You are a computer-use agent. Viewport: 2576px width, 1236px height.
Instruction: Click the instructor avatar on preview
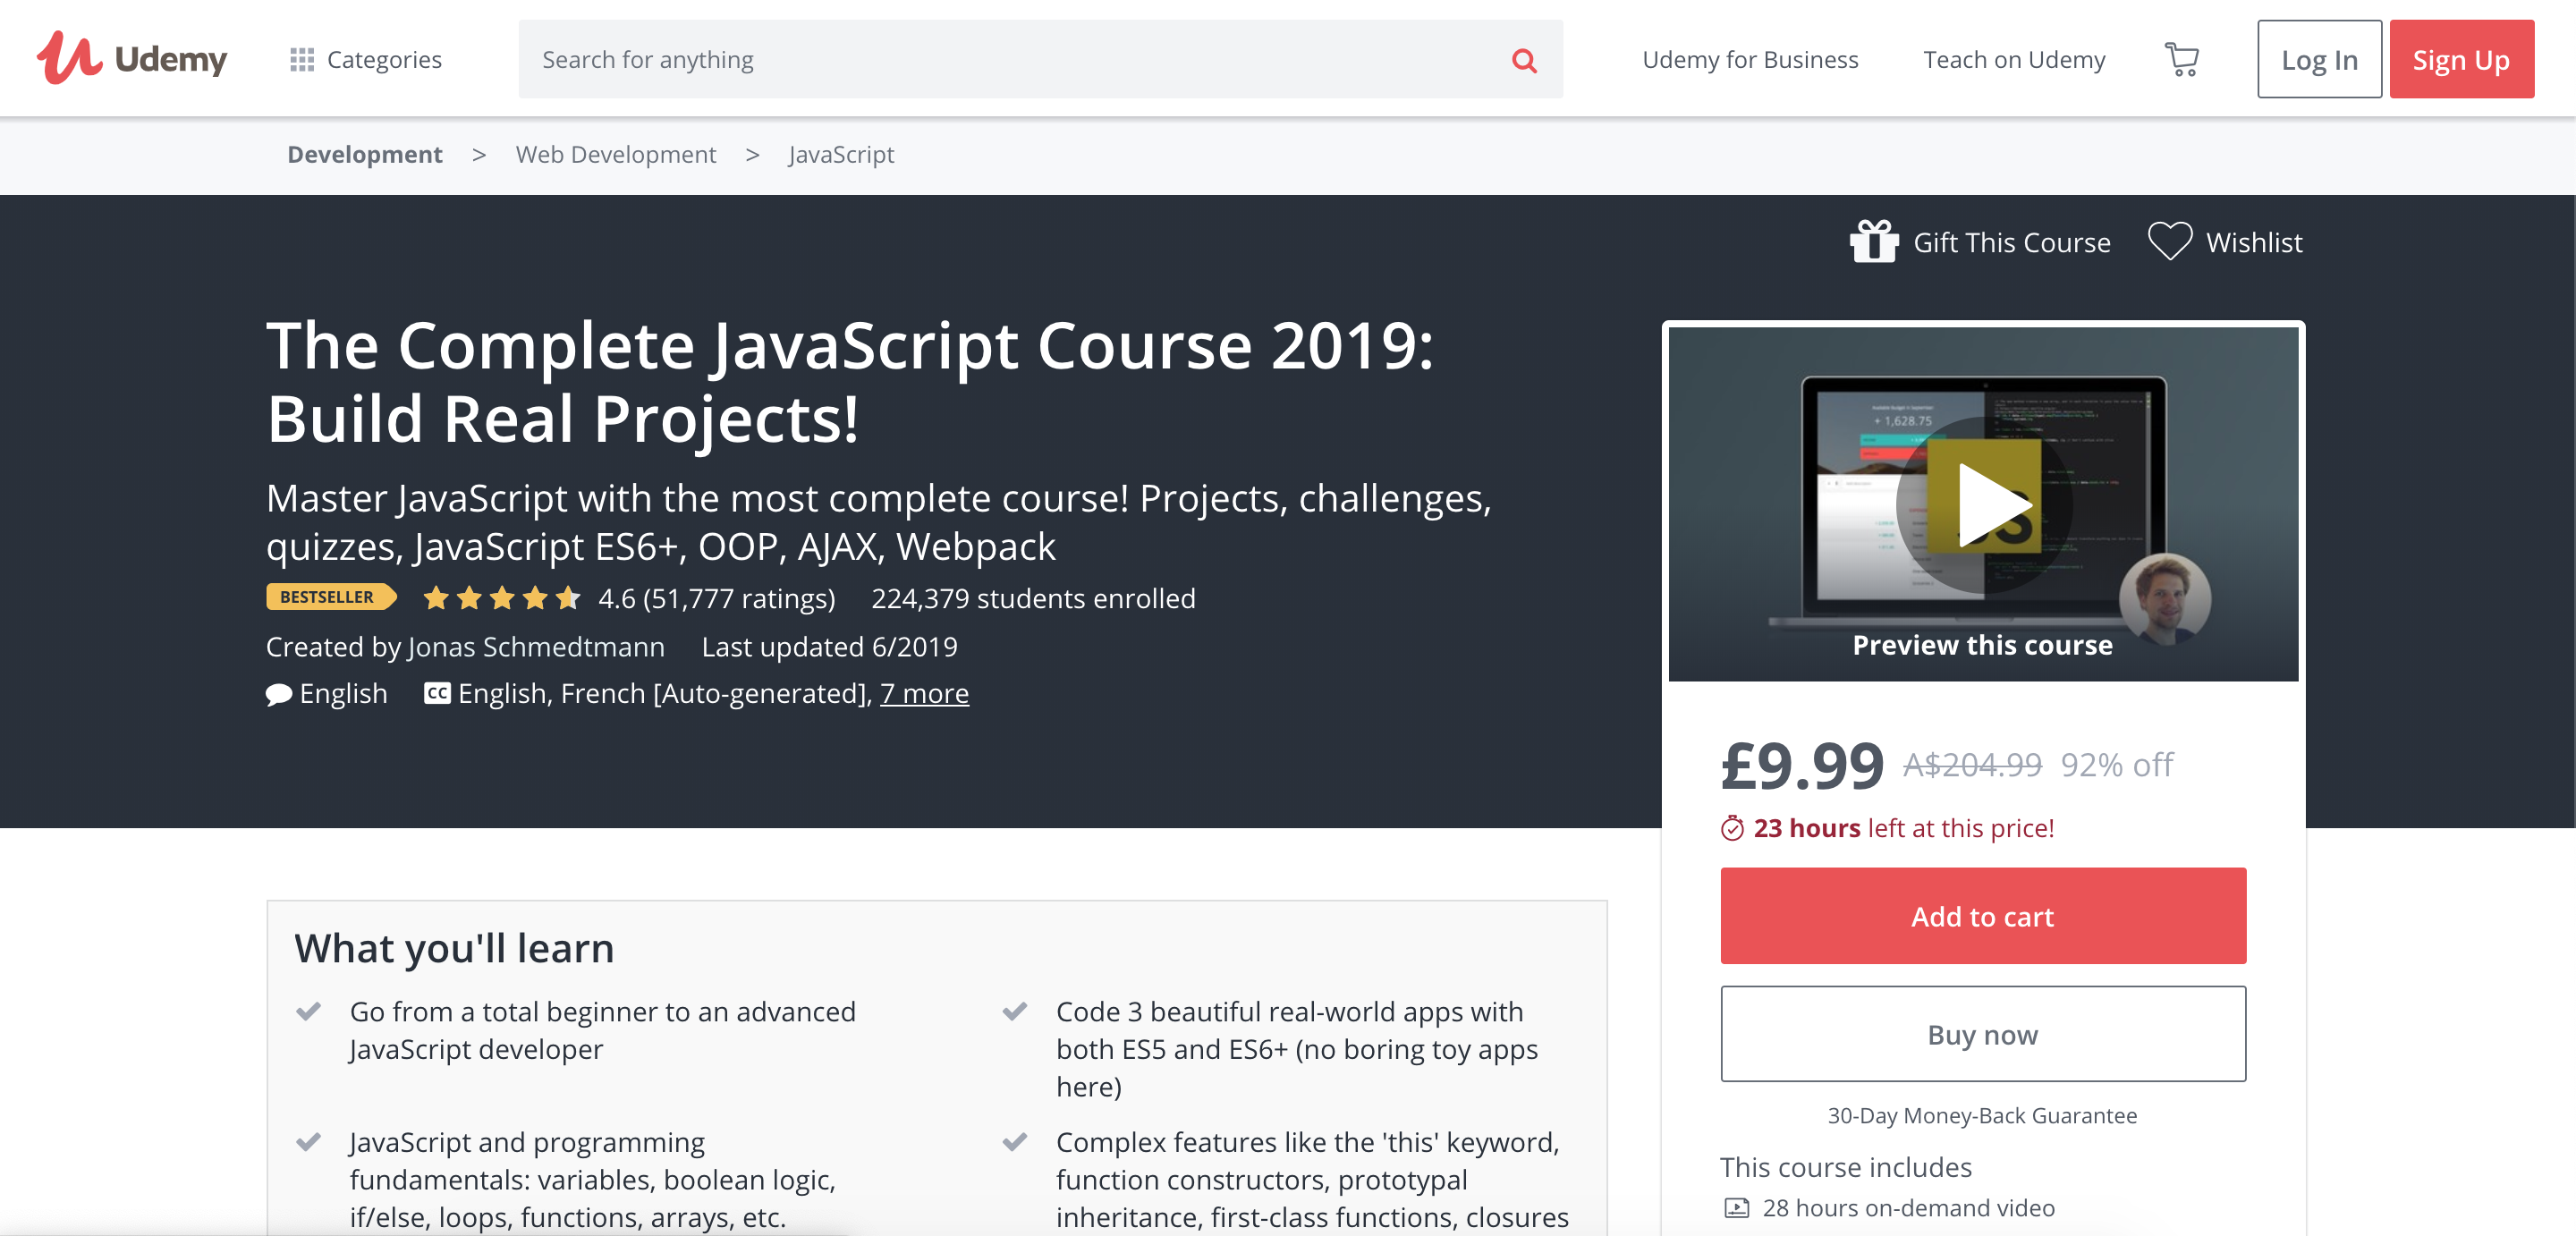pos(2164,599)
